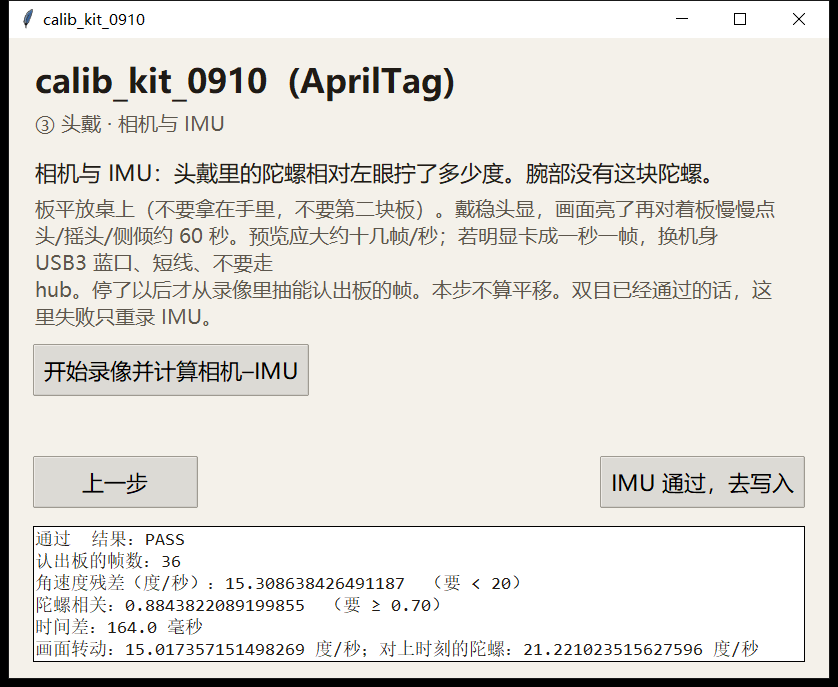Click the 陀螺相关 0.8843822089199855 line
This screenshot has width=838, height=687.
[238, 605]
